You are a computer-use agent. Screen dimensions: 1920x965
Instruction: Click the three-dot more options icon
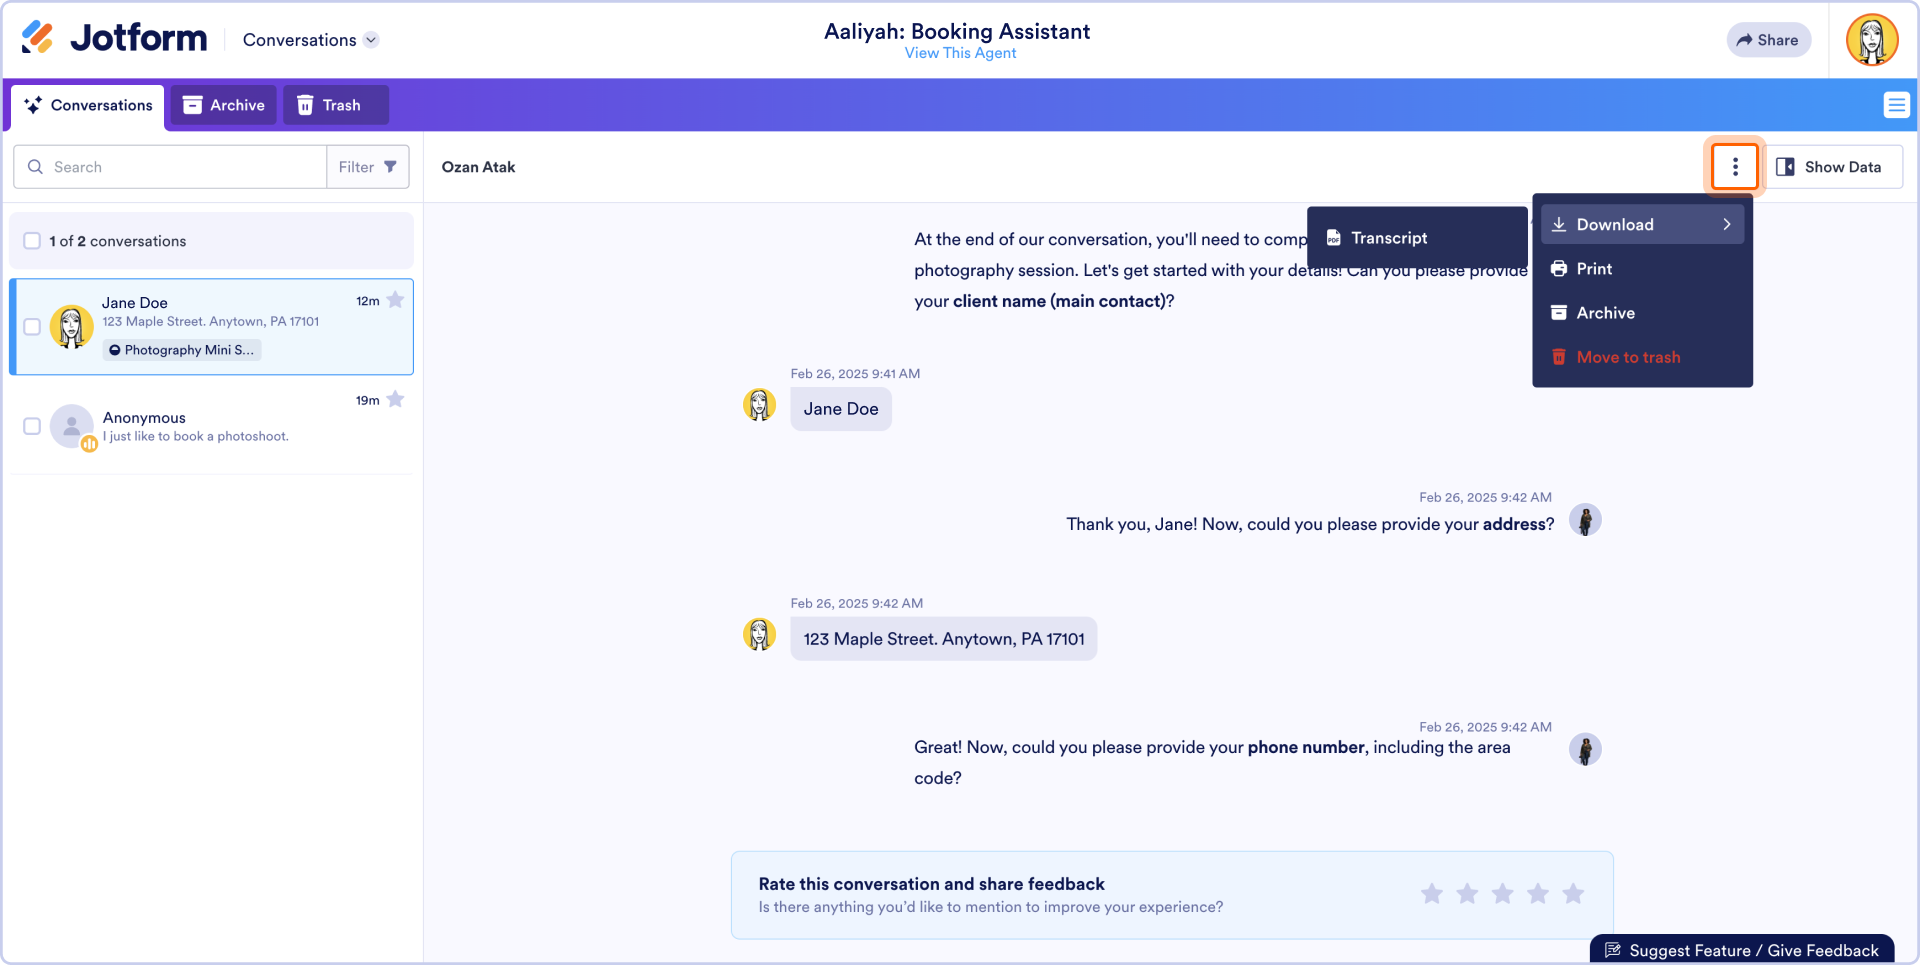1734,167
